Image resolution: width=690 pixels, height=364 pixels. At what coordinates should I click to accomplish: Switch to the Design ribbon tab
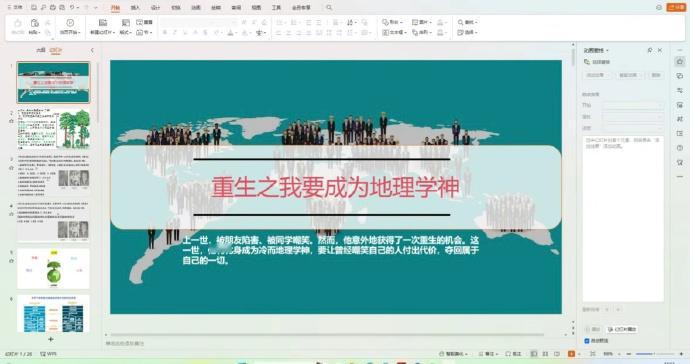pos(155,7)
